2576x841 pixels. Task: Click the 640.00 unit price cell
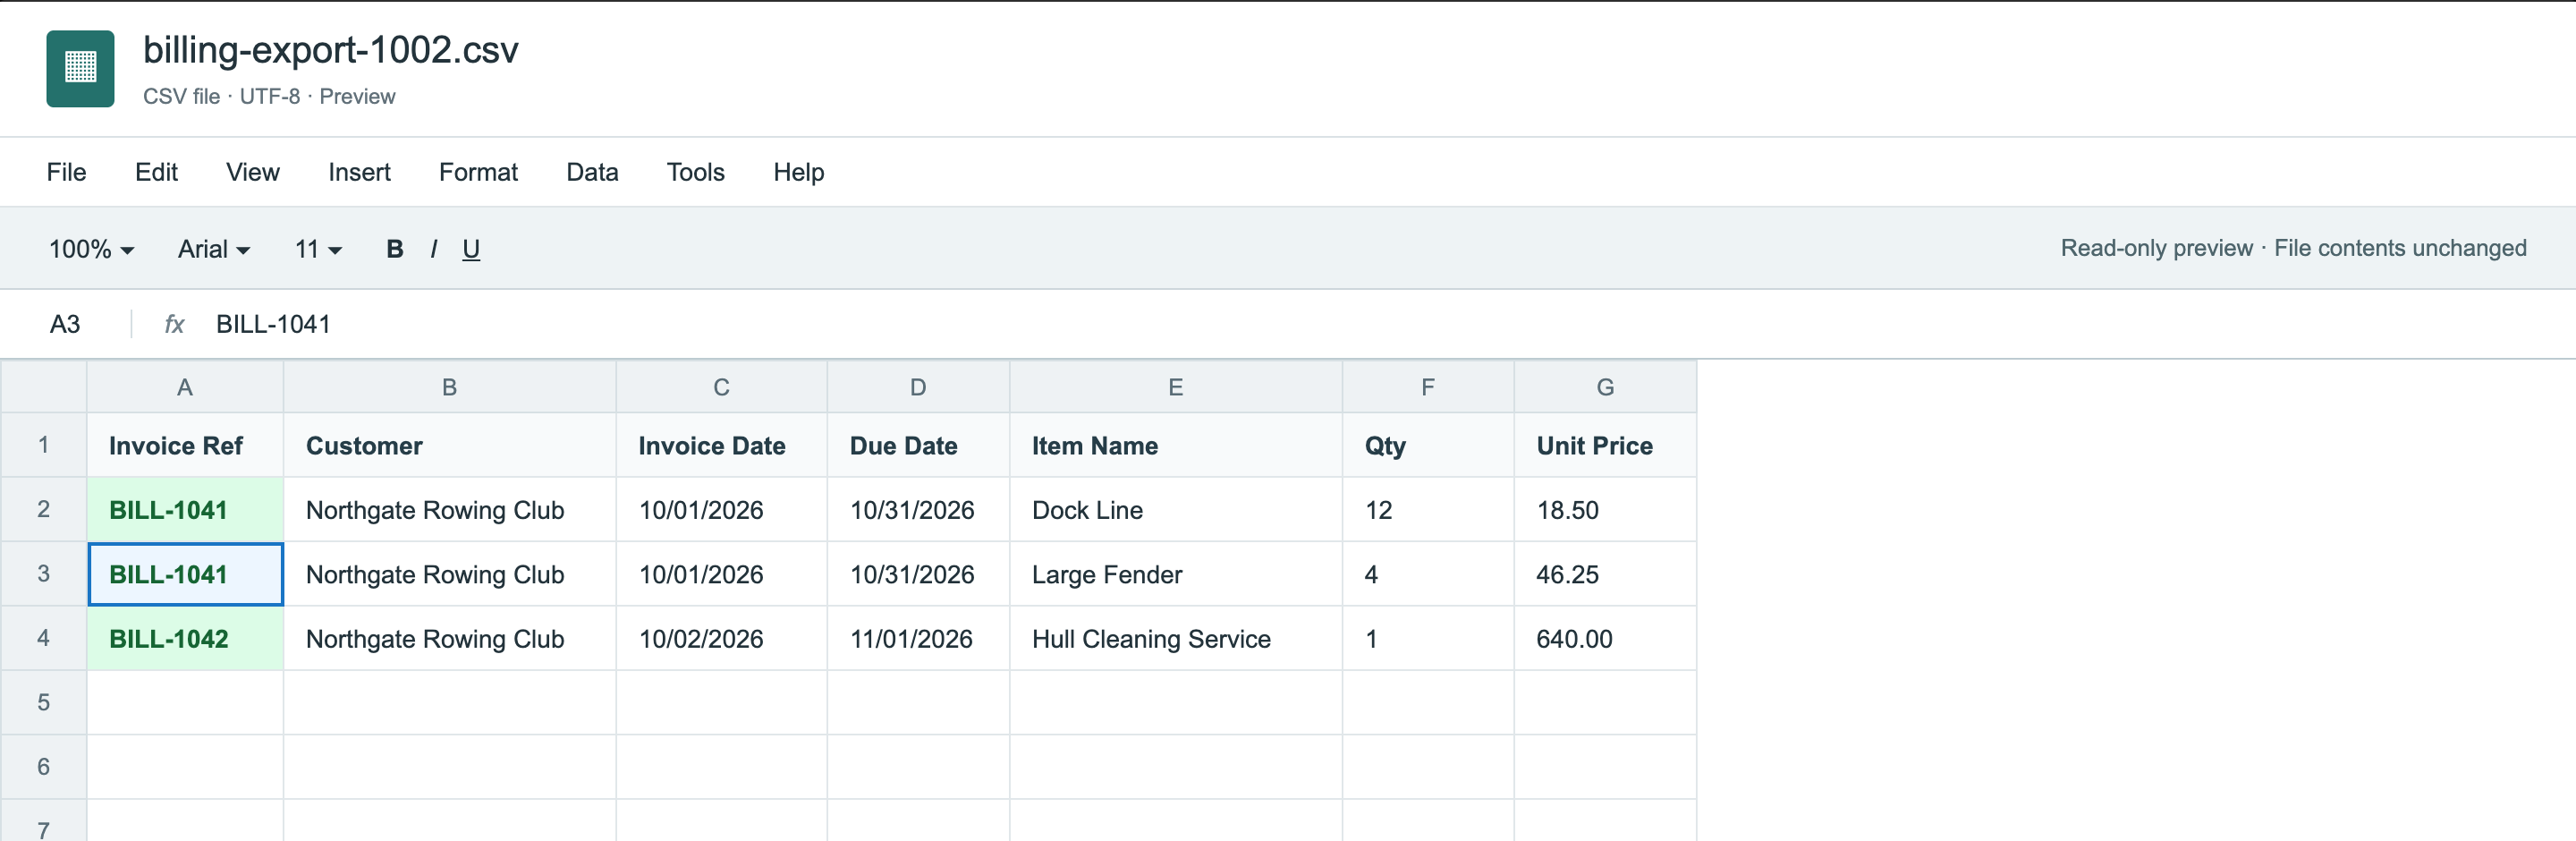click(1605, 639)
